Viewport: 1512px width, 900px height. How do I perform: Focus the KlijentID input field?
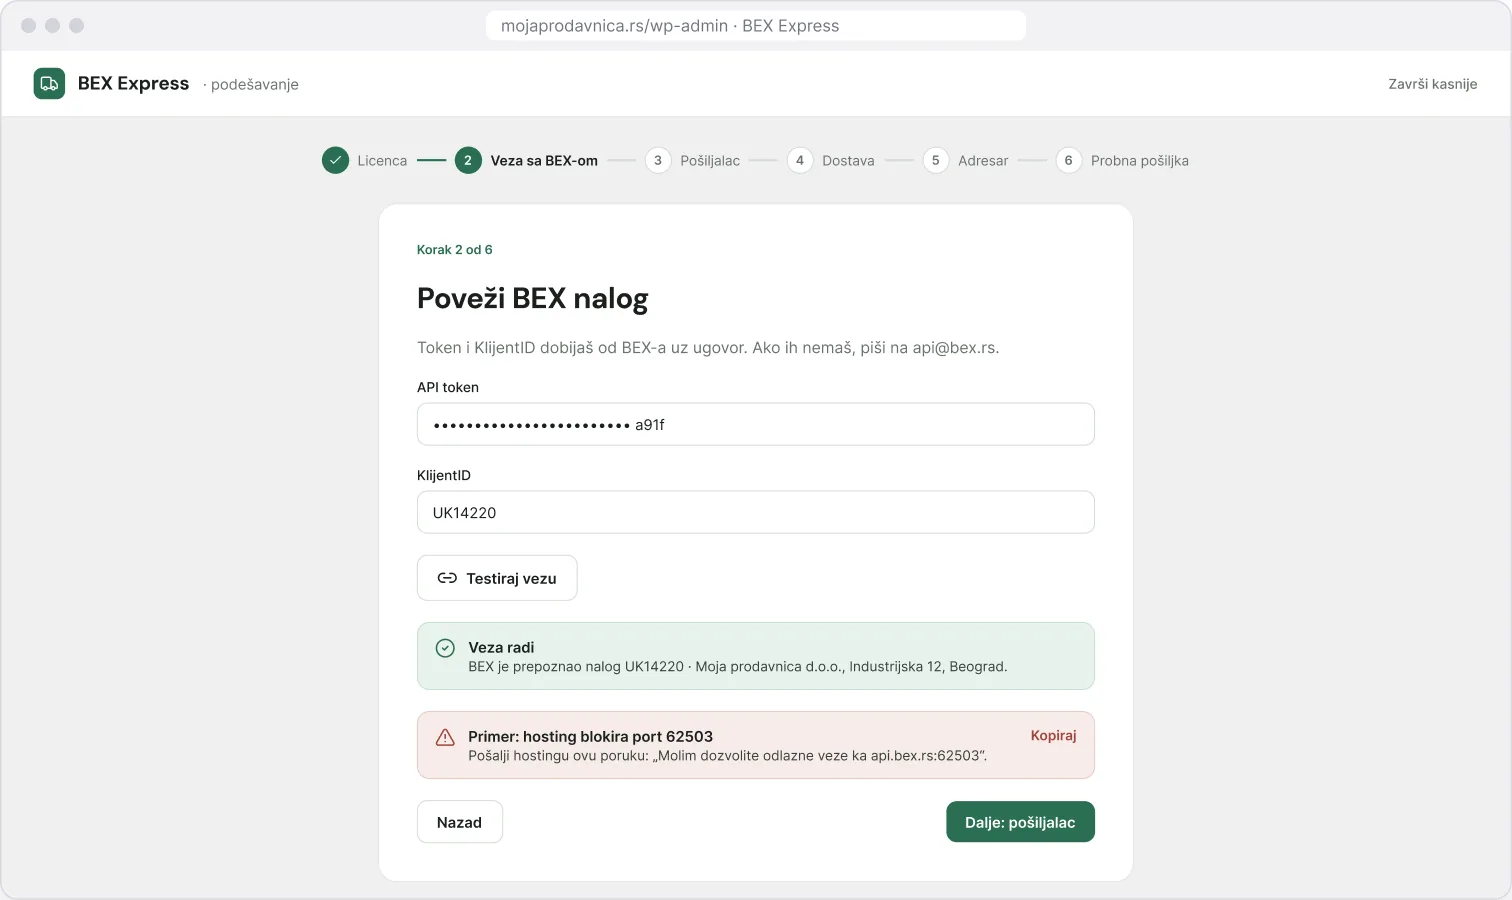tap(756, 512)
